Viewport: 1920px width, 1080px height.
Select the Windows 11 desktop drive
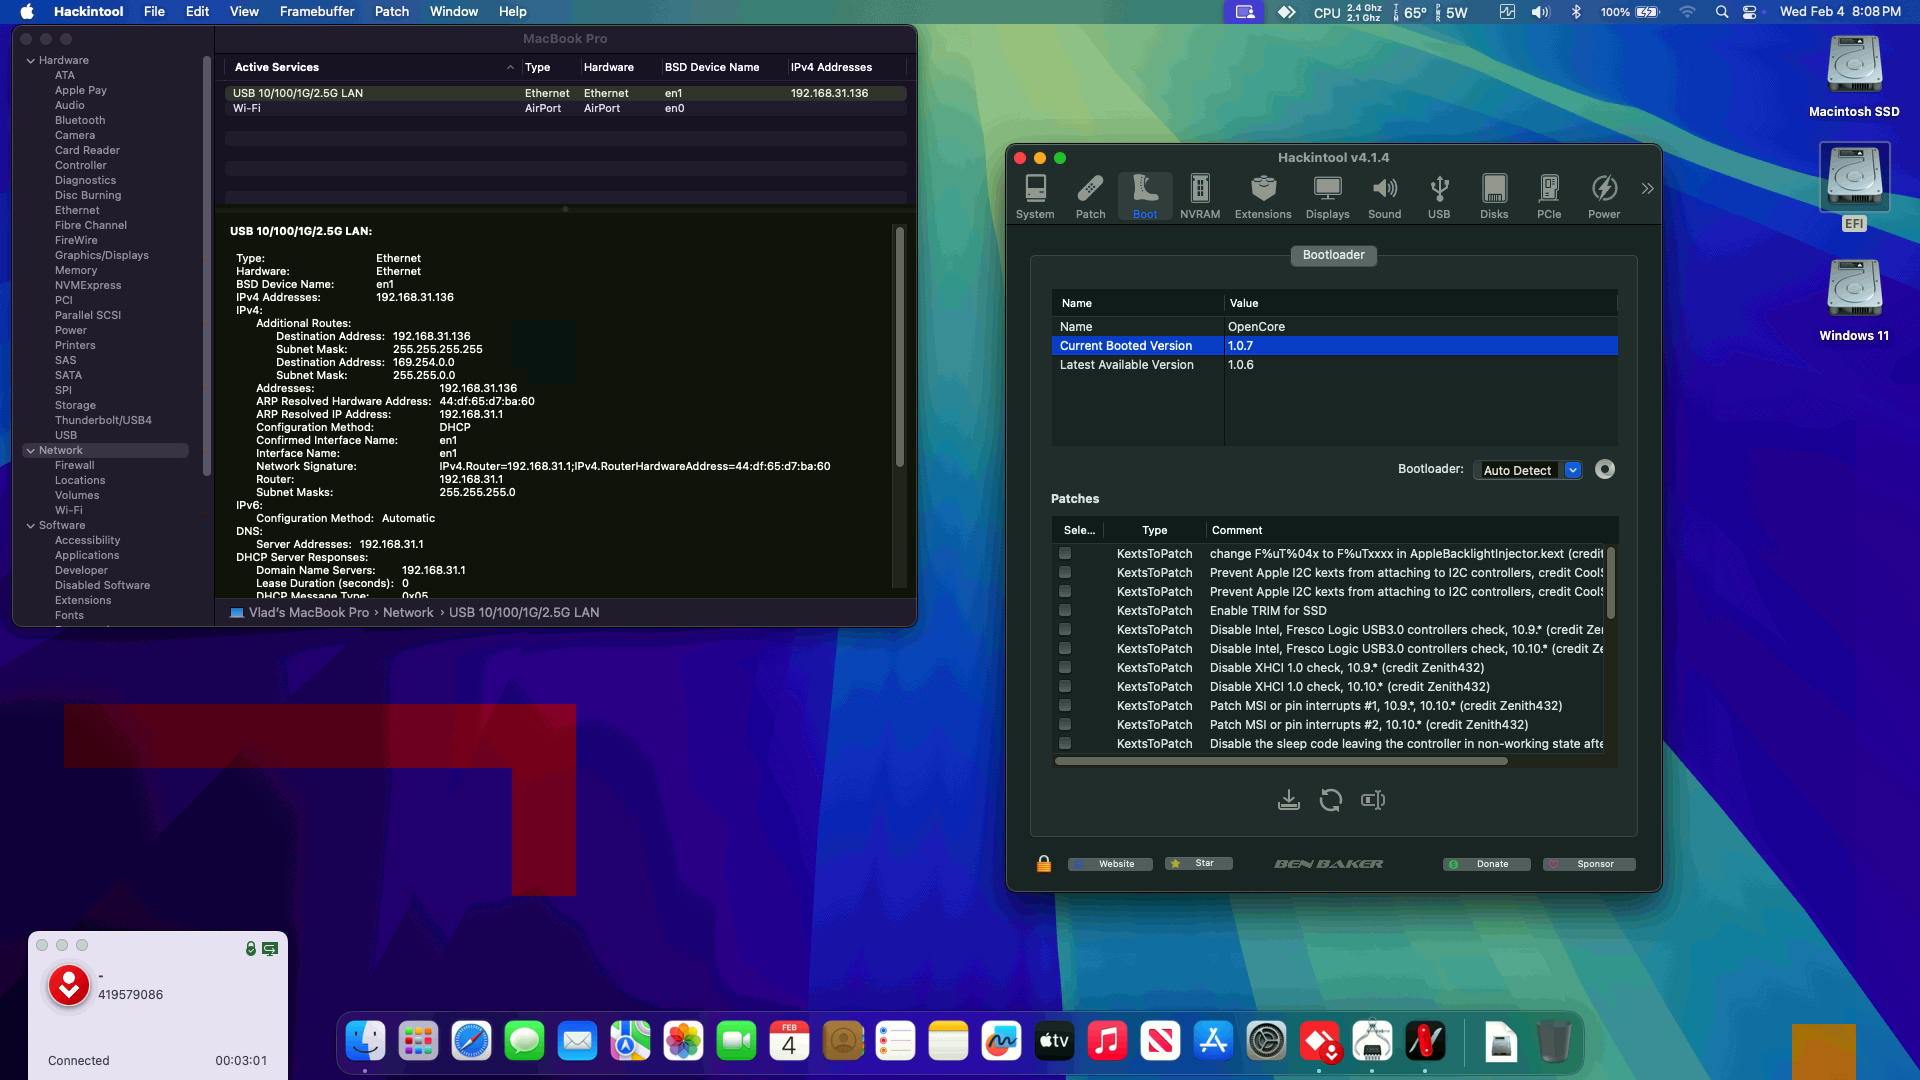[1854, 300]
